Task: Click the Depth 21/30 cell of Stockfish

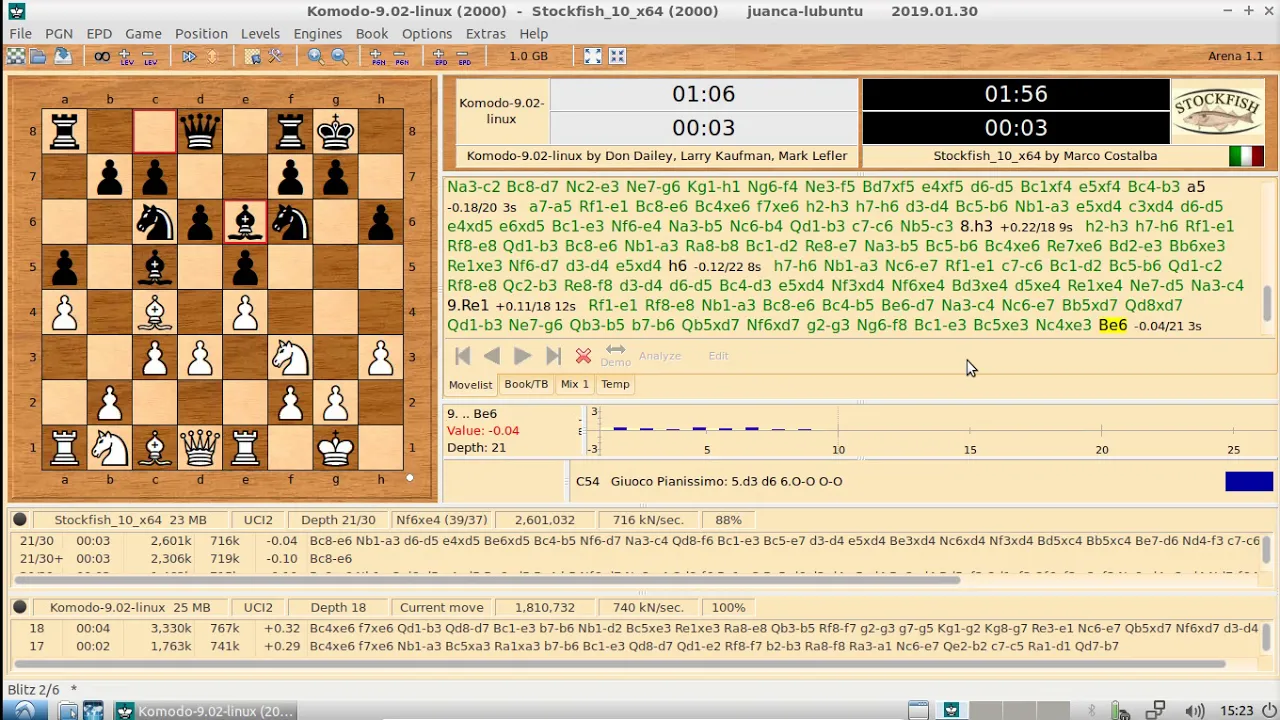Action: [338, 520]
